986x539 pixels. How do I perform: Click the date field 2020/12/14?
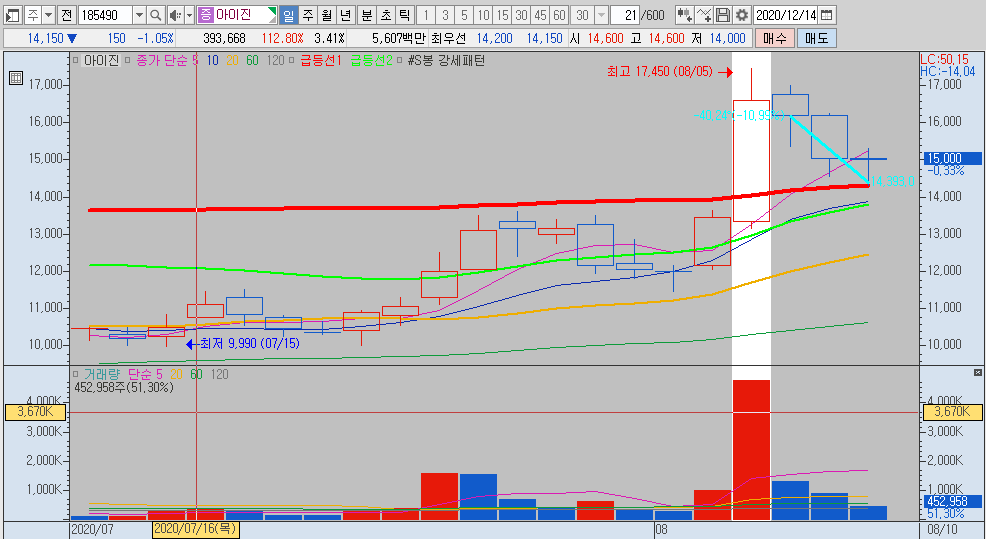click(x=785, y=15)
